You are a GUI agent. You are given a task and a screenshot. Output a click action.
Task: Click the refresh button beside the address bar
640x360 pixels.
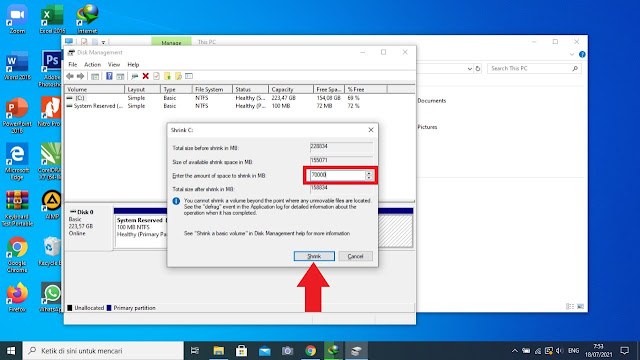click(x=478, y=69)
